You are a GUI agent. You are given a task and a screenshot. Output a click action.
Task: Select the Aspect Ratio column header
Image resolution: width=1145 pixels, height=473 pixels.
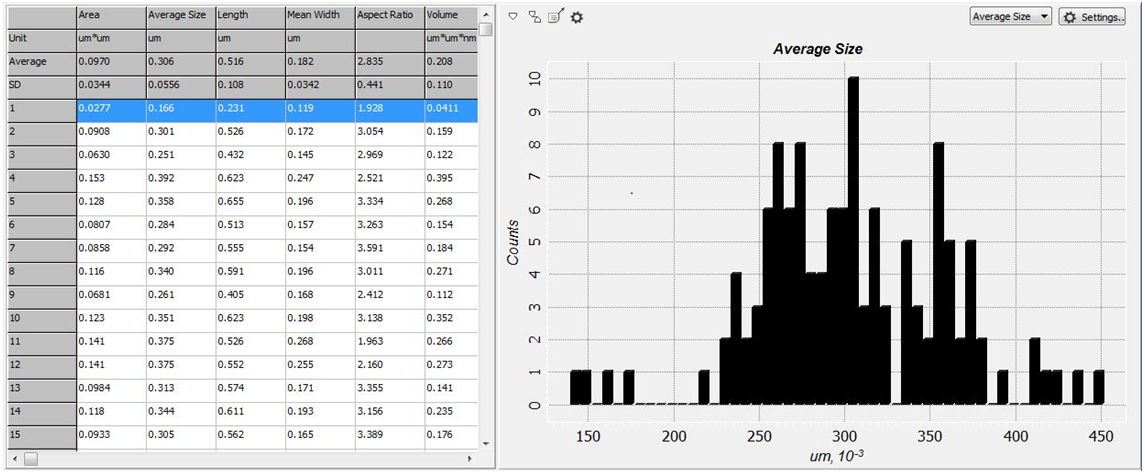[388, 16]
